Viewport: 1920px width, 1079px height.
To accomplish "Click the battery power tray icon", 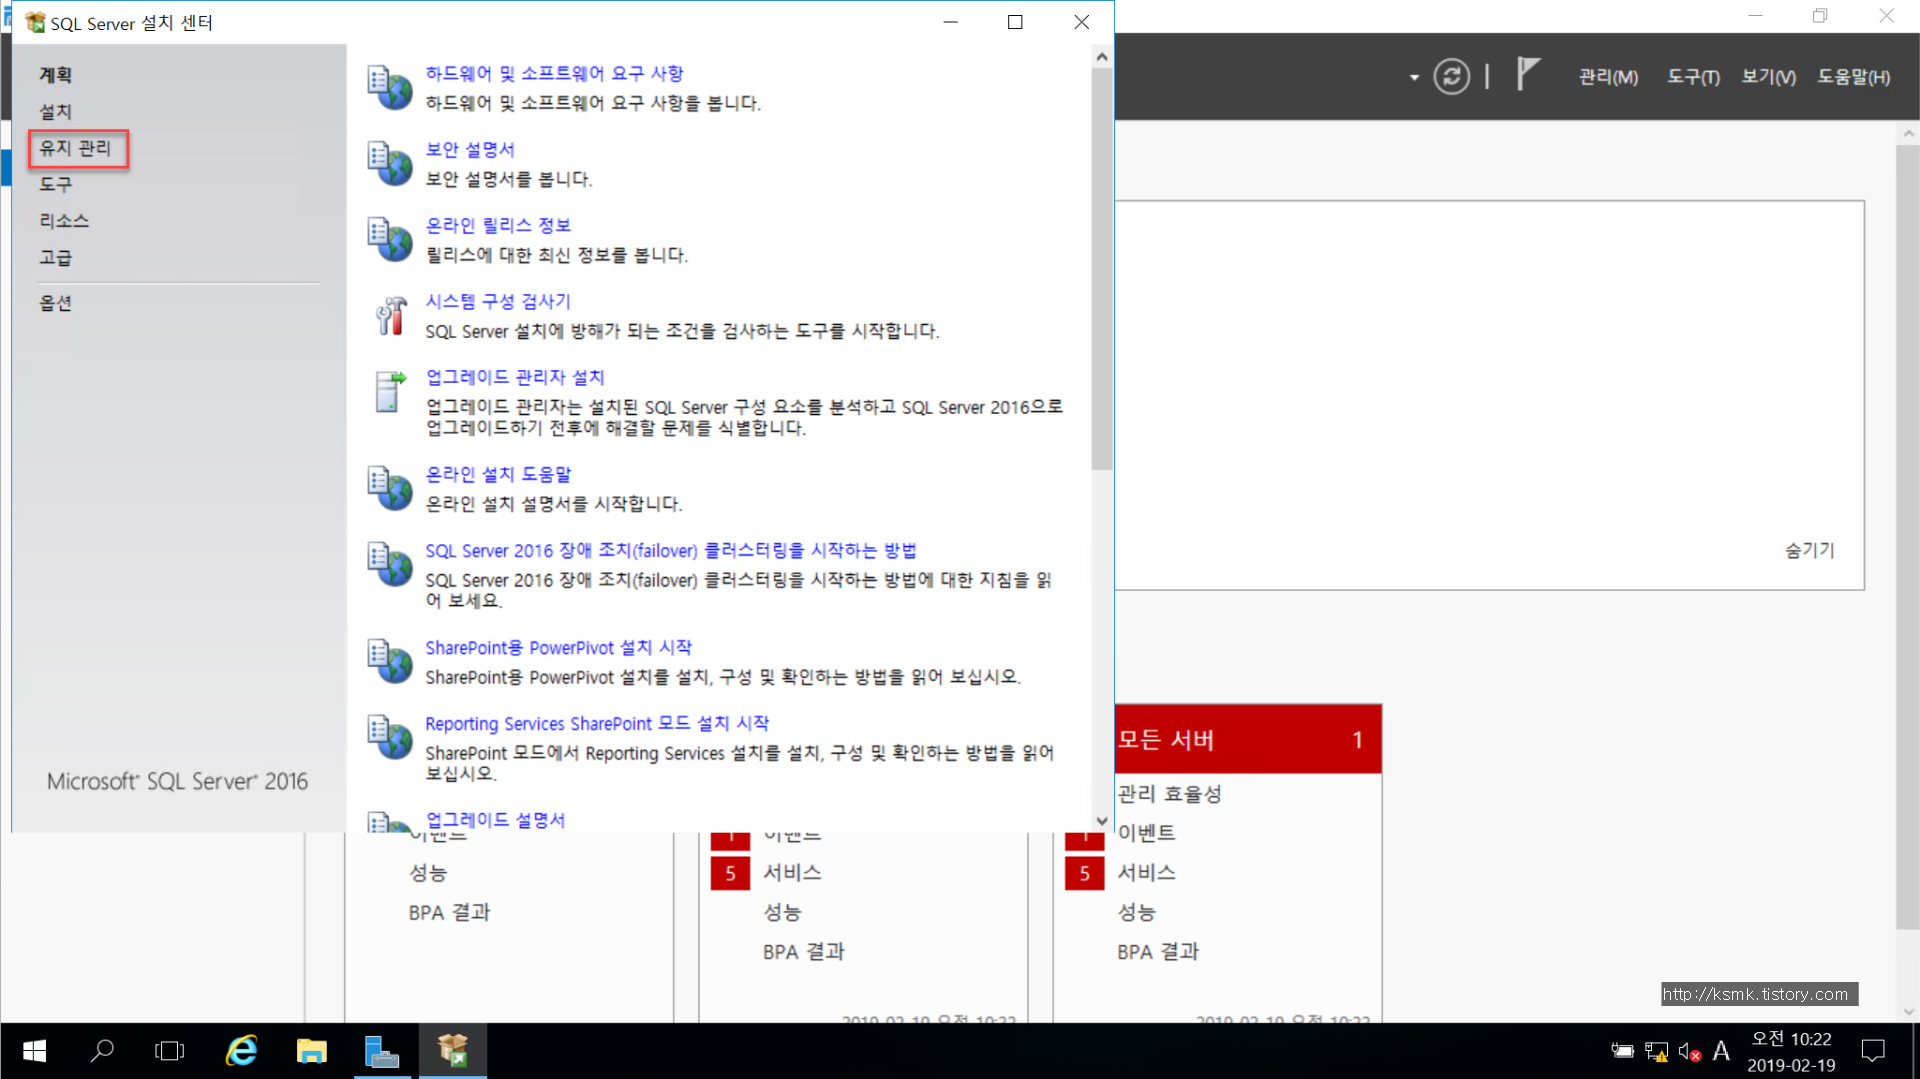I will [x=1622, y=1051].
